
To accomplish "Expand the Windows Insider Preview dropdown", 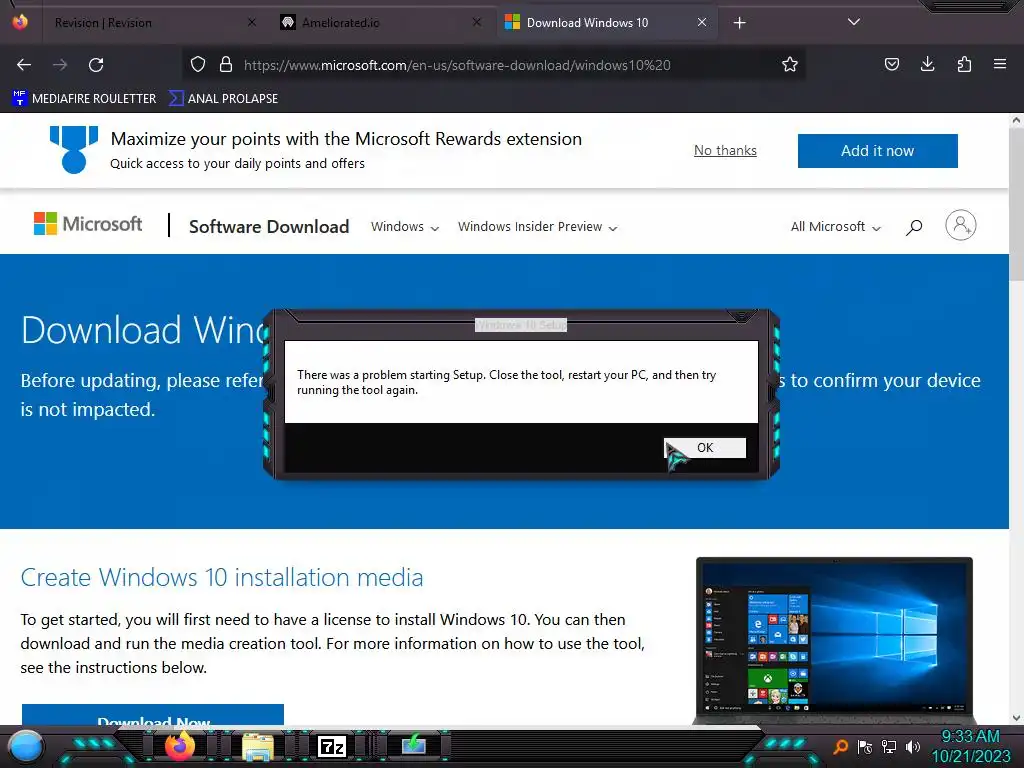I will pyautogui.click(x=537, y=227).
